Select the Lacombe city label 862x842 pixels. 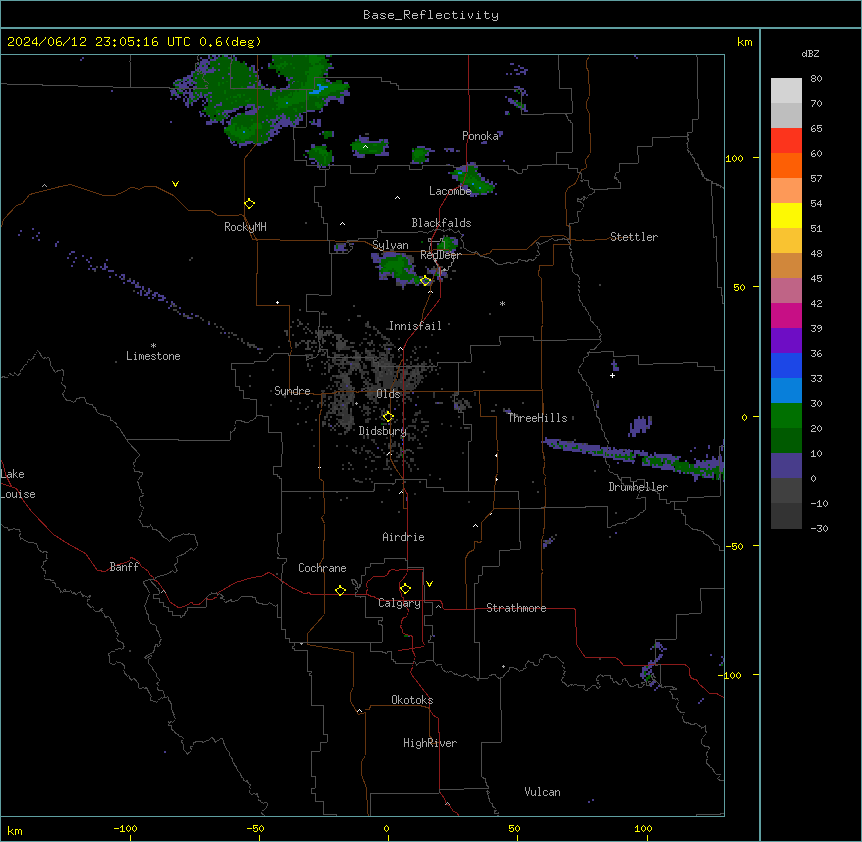tap(450, 191)
